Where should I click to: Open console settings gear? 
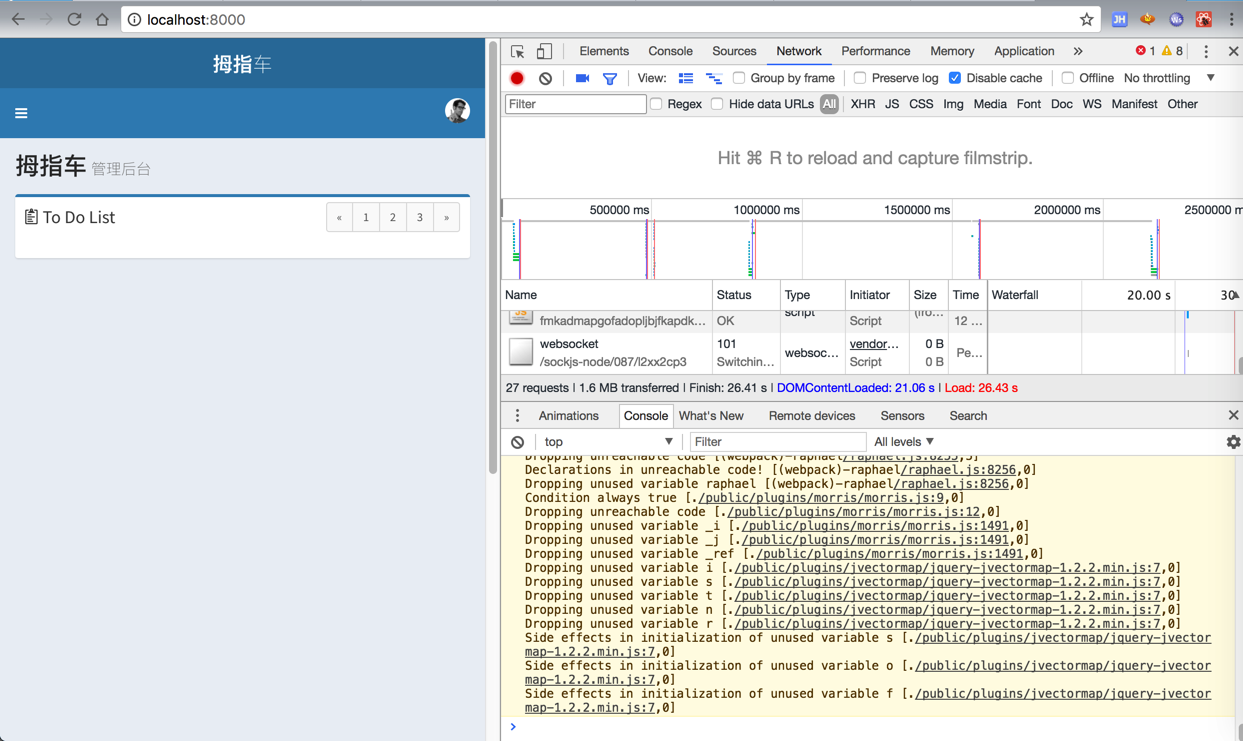tap(1233, 442)
